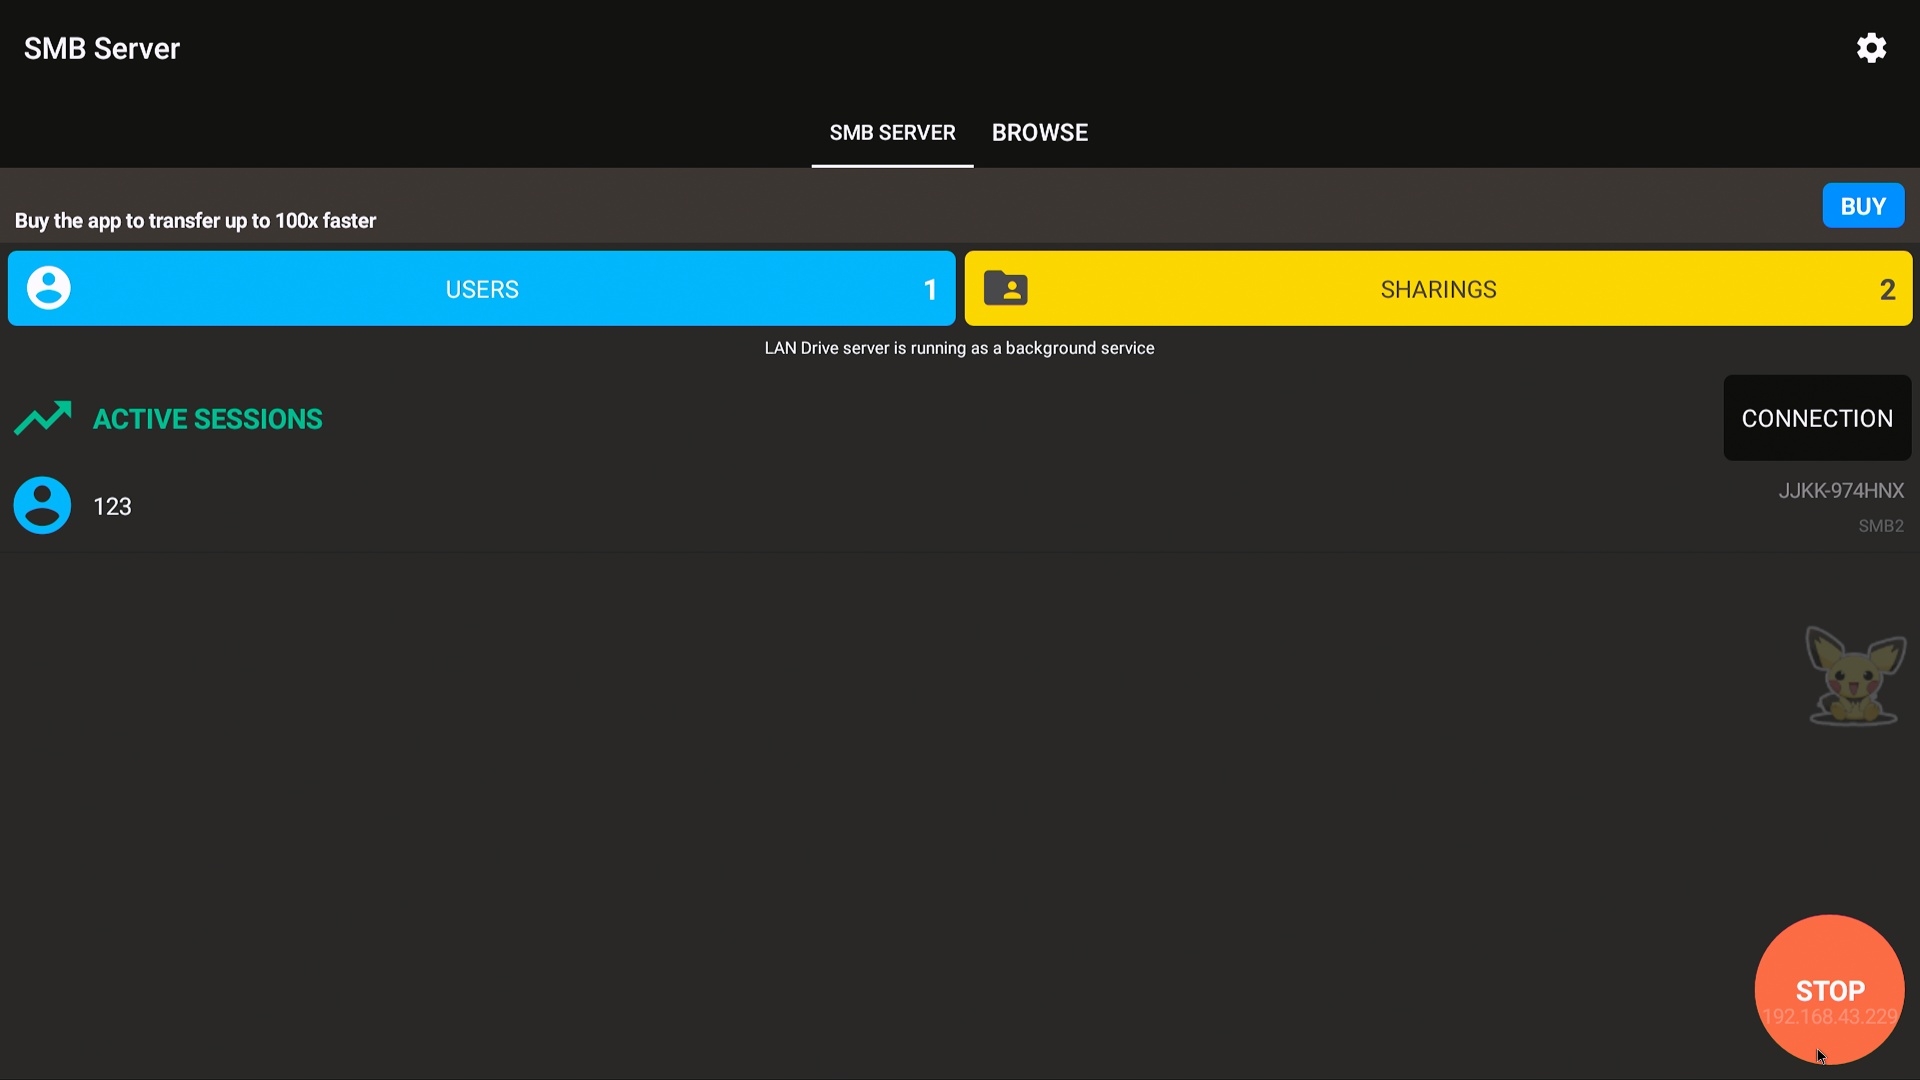Click the LAN Drive server running status text

point(959,348)
